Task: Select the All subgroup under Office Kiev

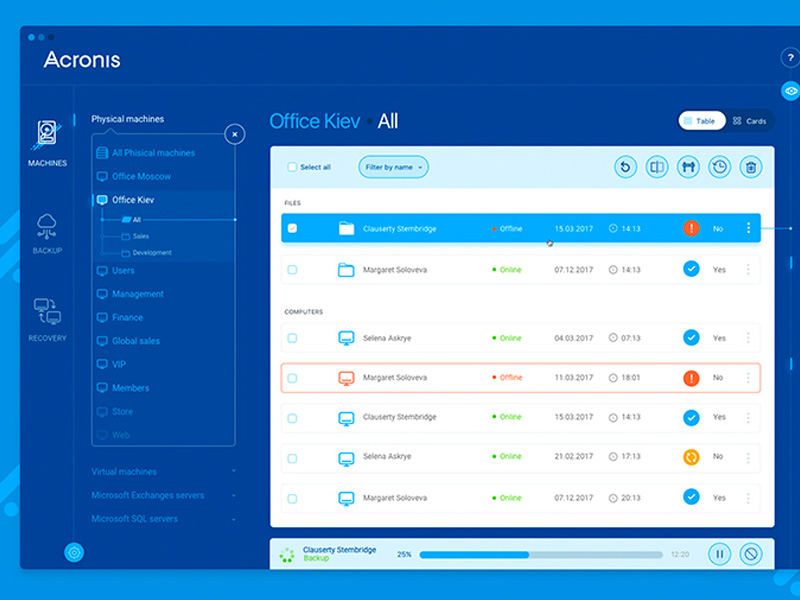Action: [x=132, y=219]
